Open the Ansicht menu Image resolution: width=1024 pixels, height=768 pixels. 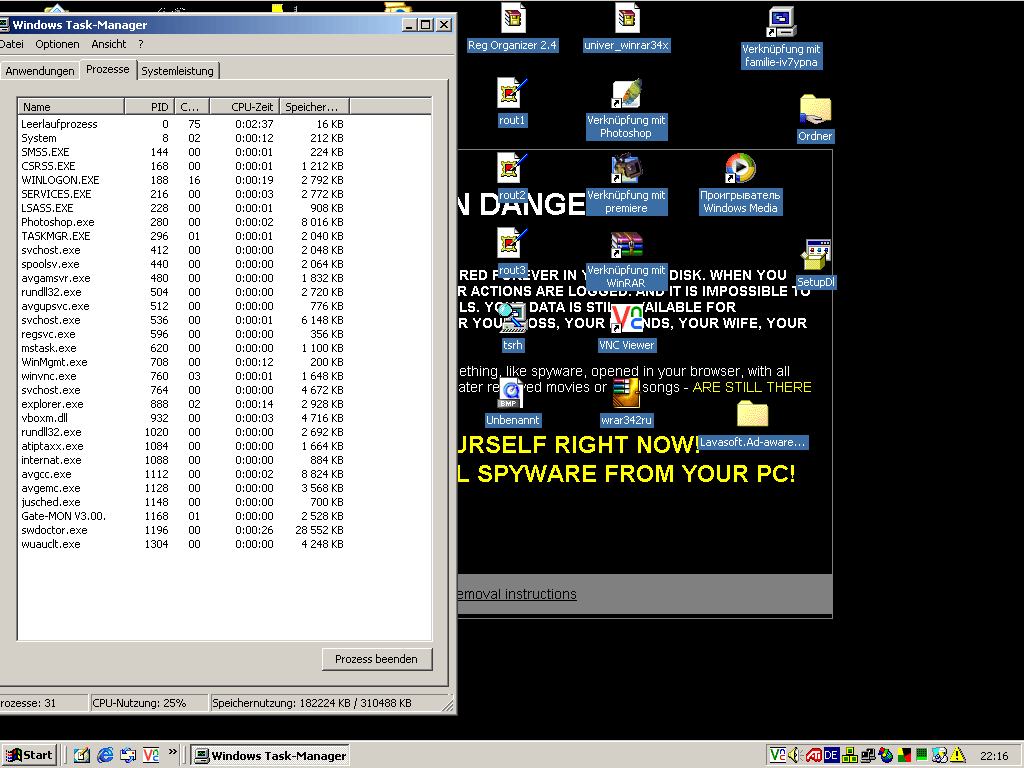[x=108, y=44]
